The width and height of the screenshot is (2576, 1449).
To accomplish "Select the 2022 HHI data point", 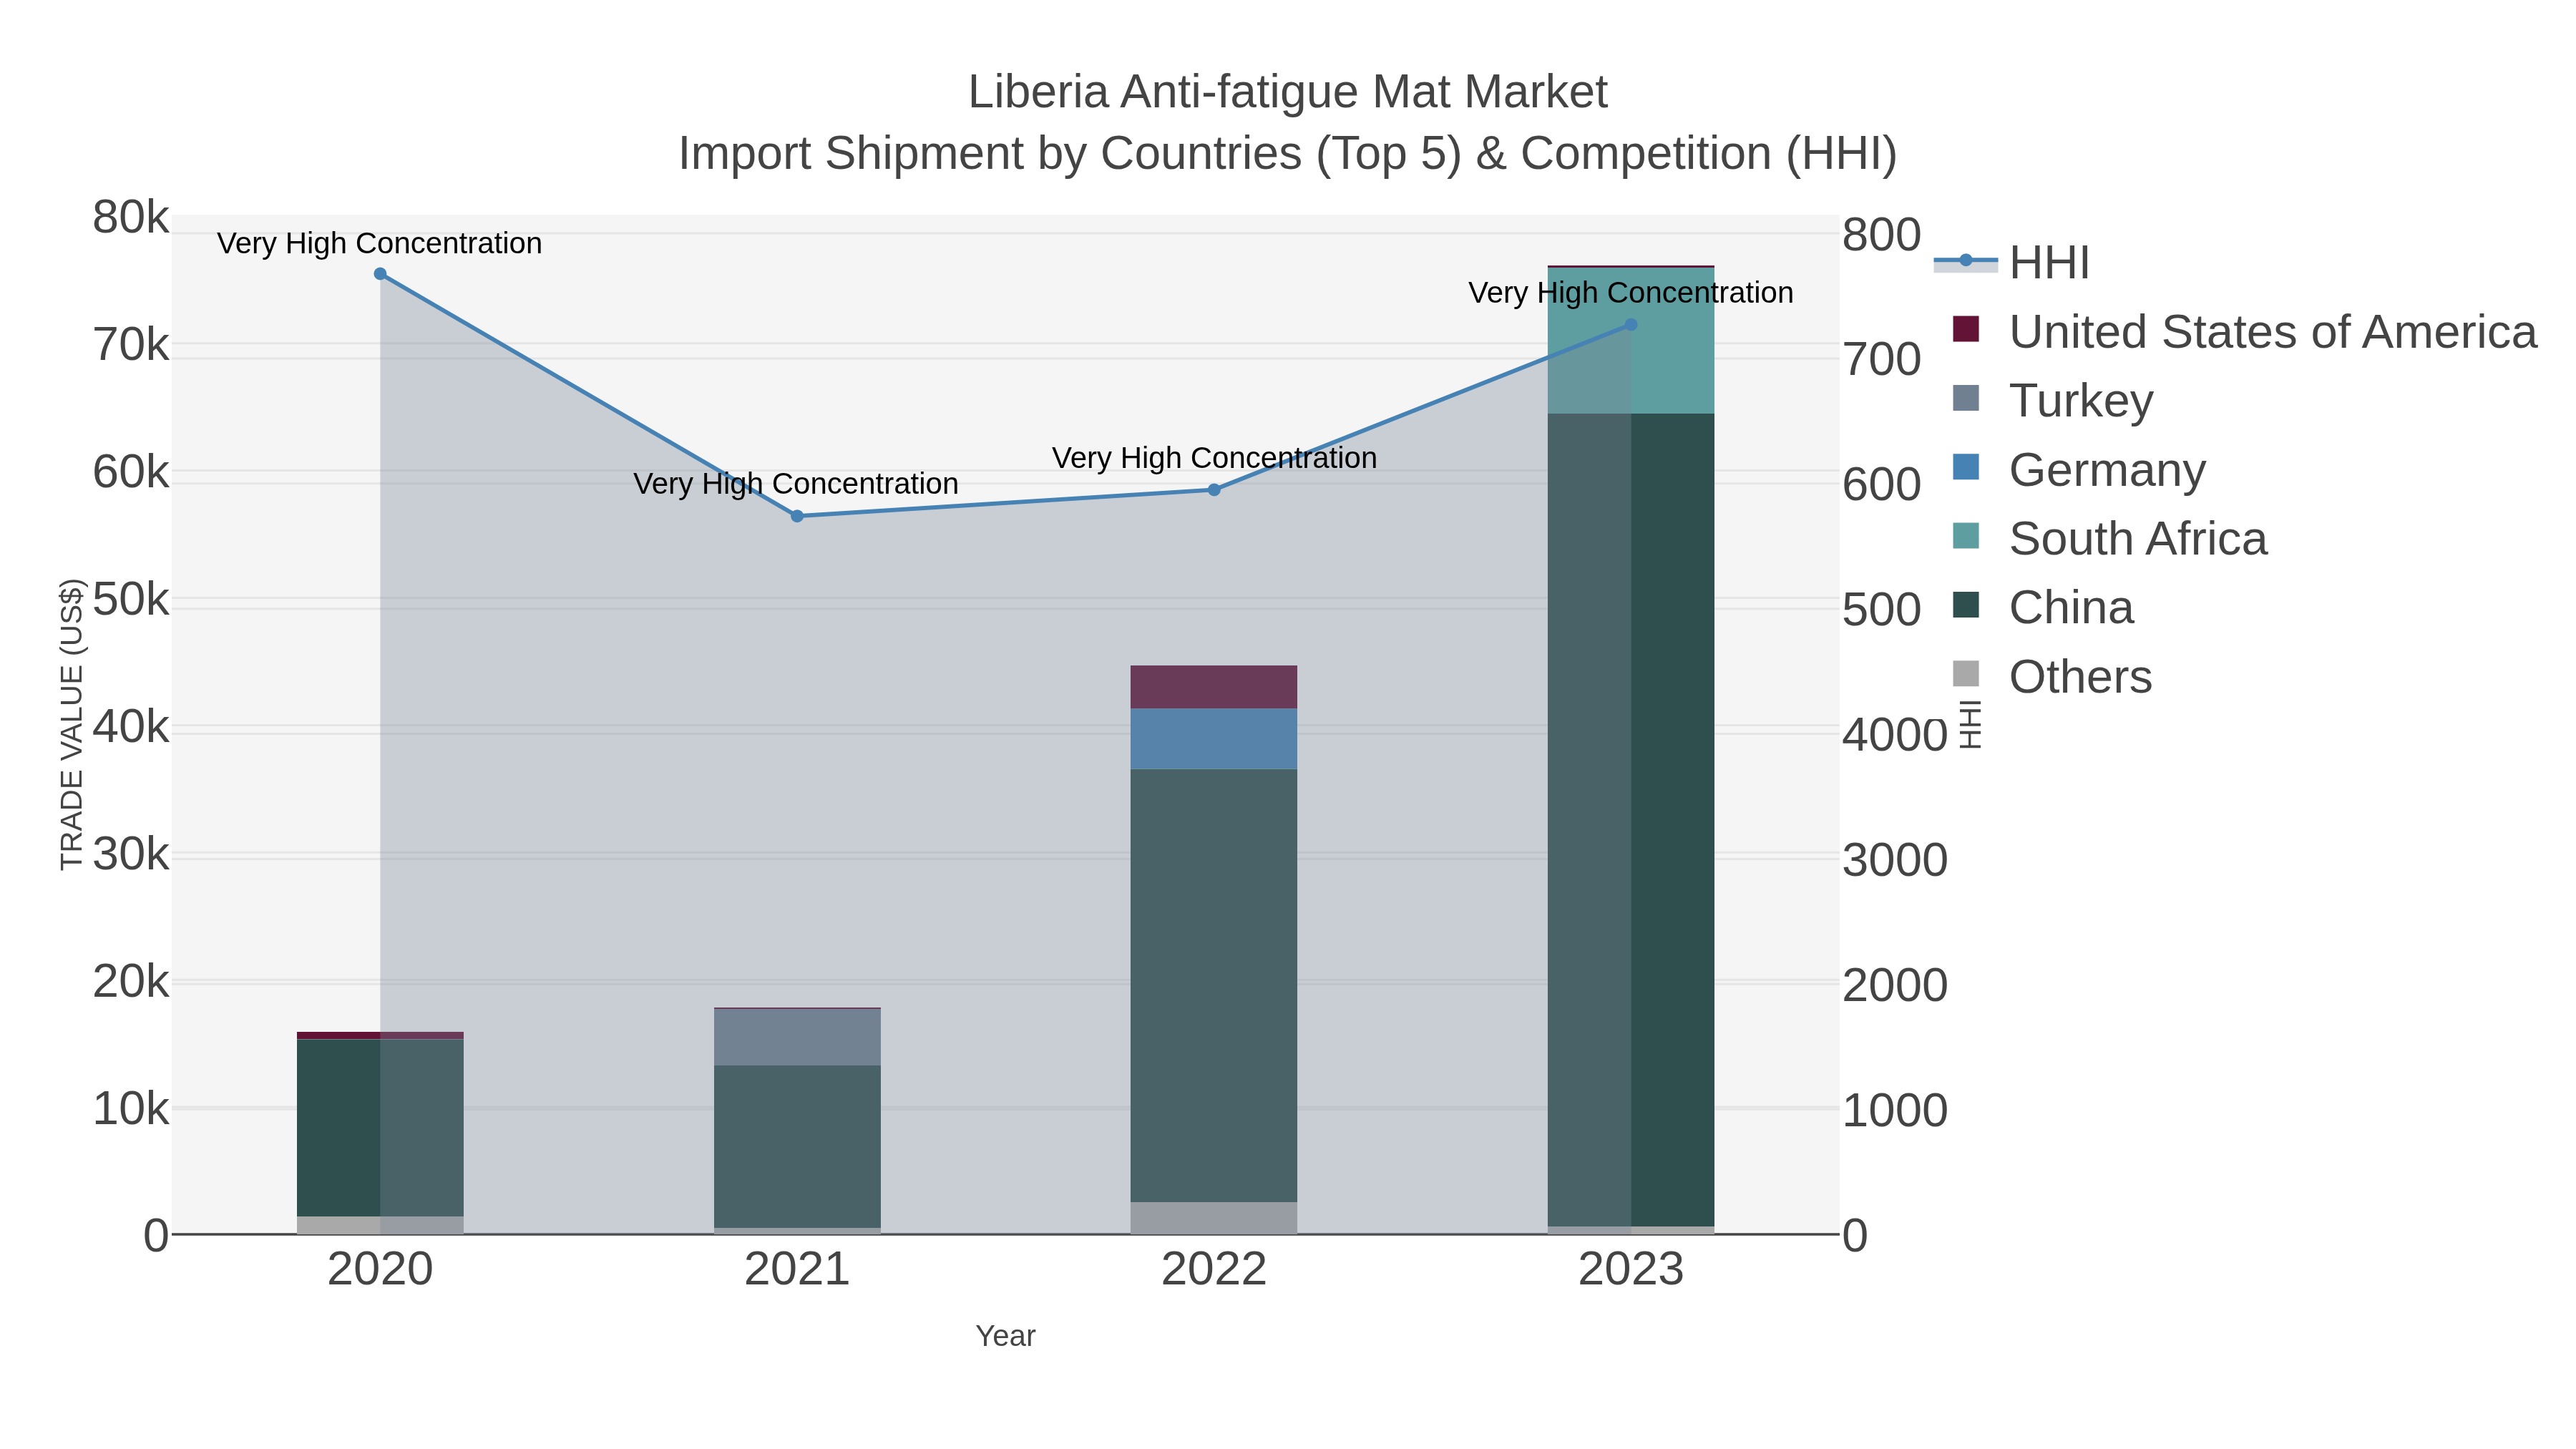I will click(1214, 490).
